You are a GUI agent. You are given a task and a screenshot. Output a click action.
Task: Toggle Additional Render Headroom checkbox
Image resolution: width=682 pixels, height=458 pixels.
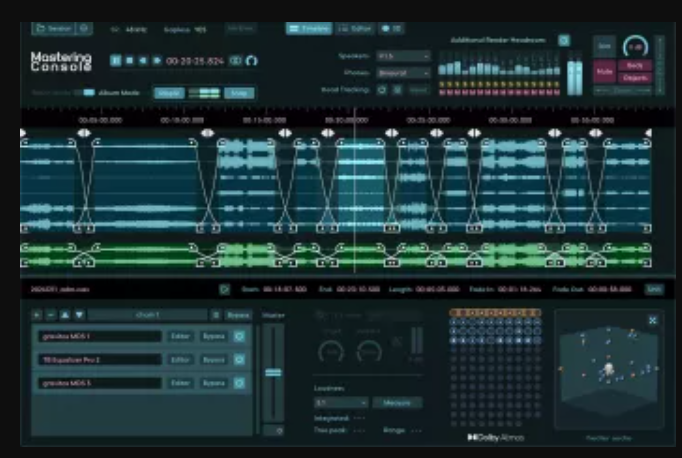(564, 40)
